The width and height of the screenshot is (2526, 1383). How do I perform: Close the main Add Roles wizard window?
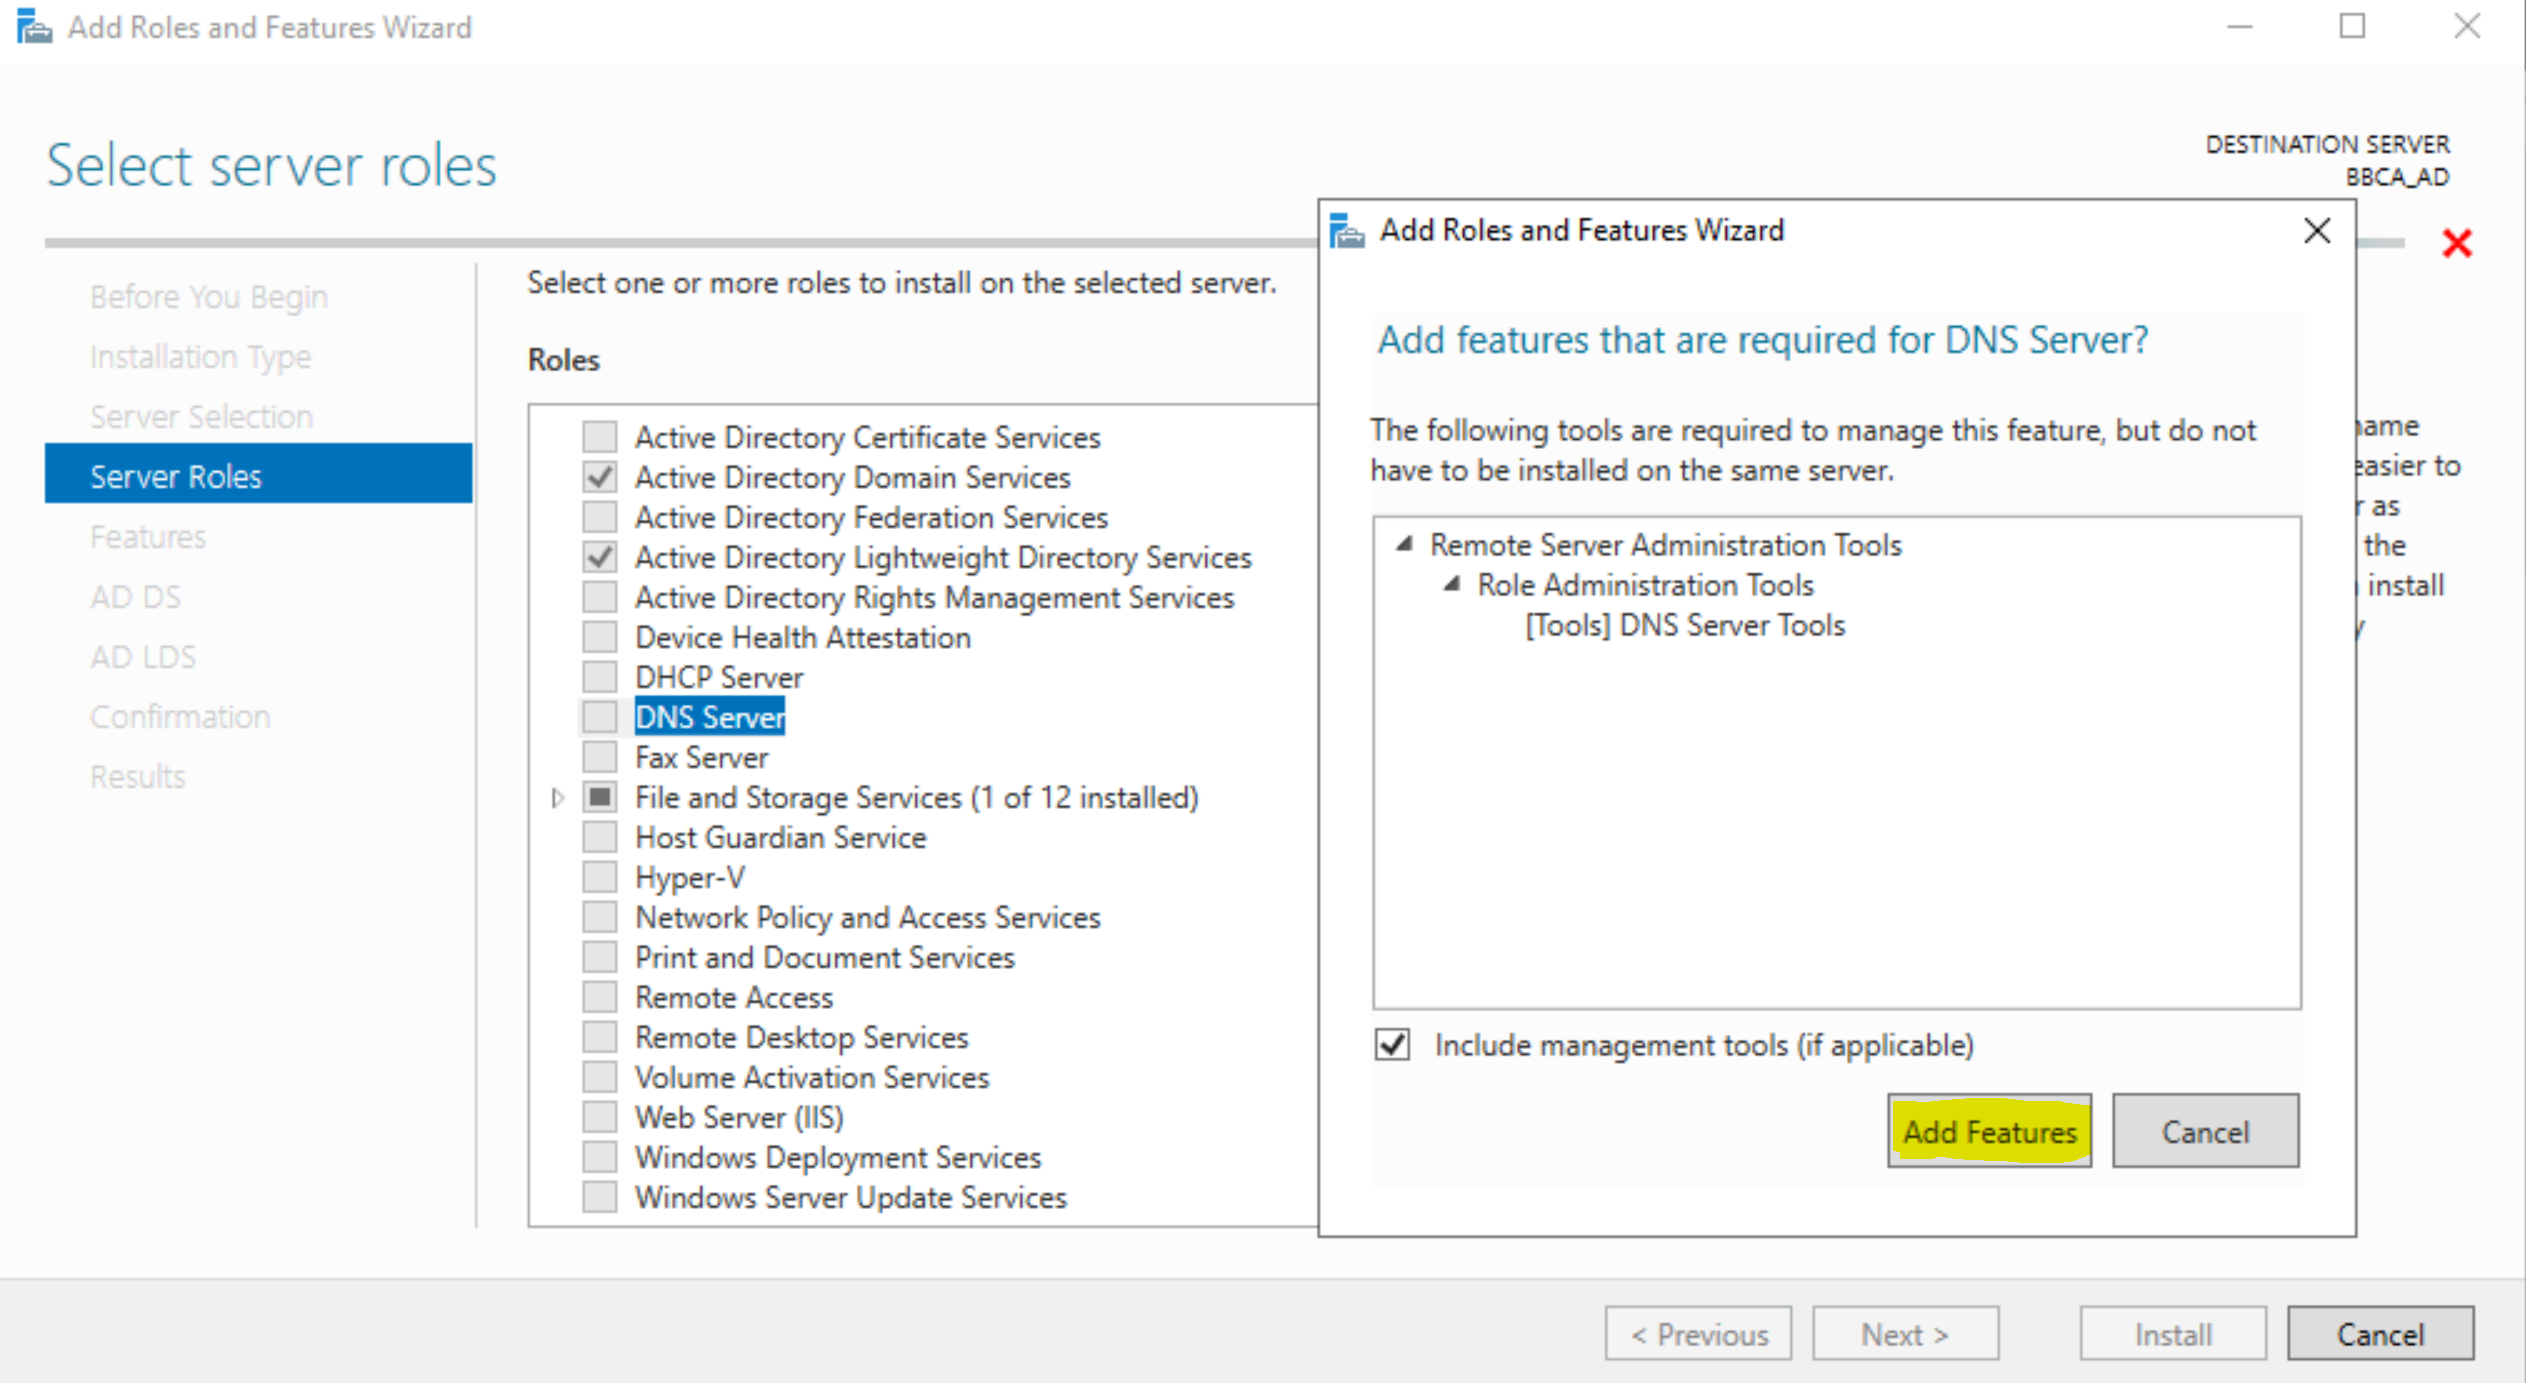(x=2467, y=27)
